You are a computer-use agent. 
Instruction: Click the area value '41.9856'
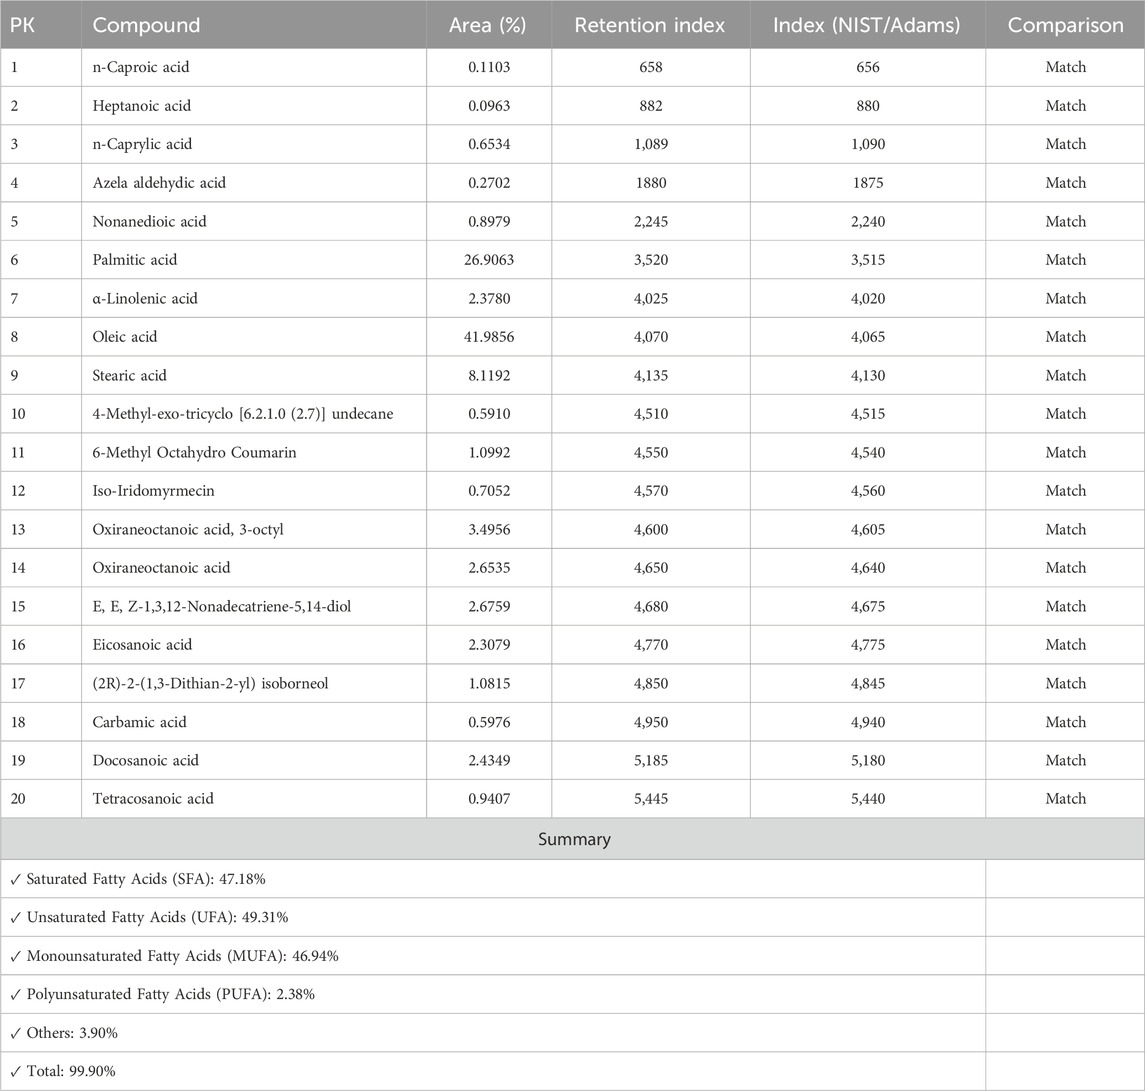point(489,337)
